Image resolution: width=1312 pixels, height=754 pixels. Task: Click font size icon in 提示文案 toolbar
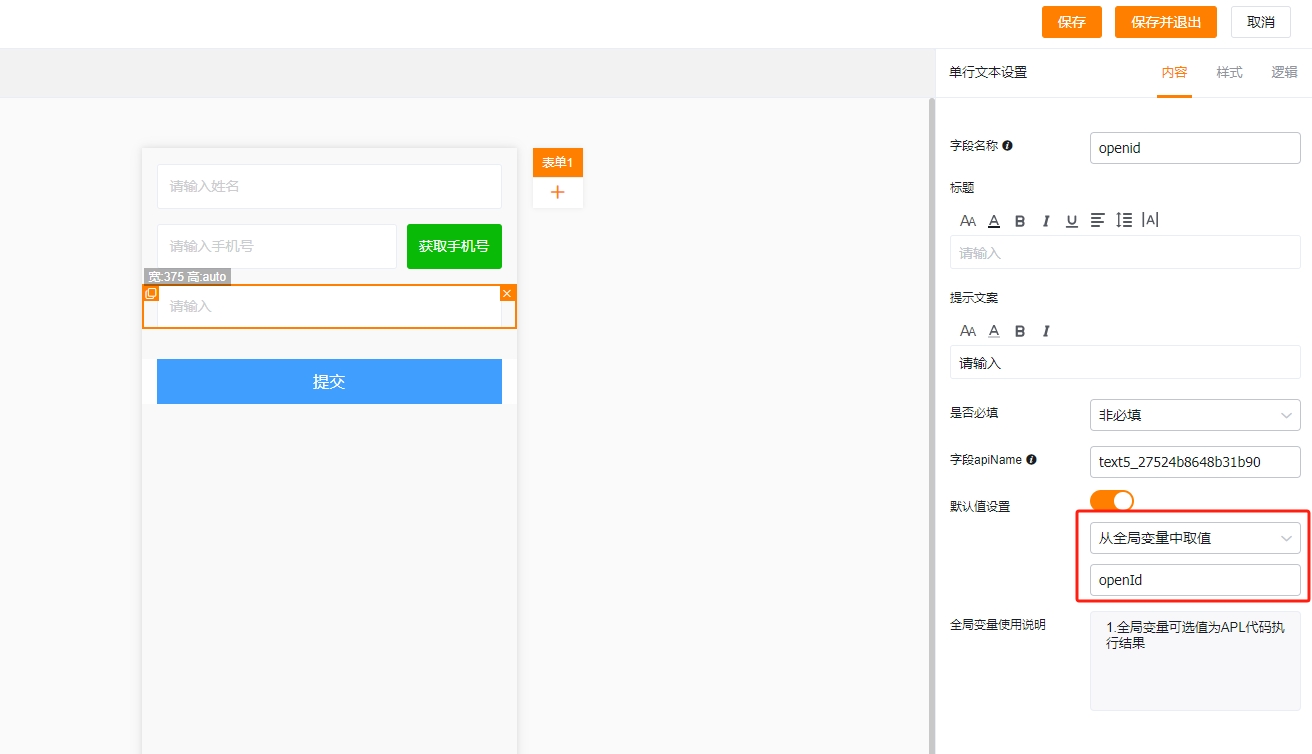(x=968, y=331)
